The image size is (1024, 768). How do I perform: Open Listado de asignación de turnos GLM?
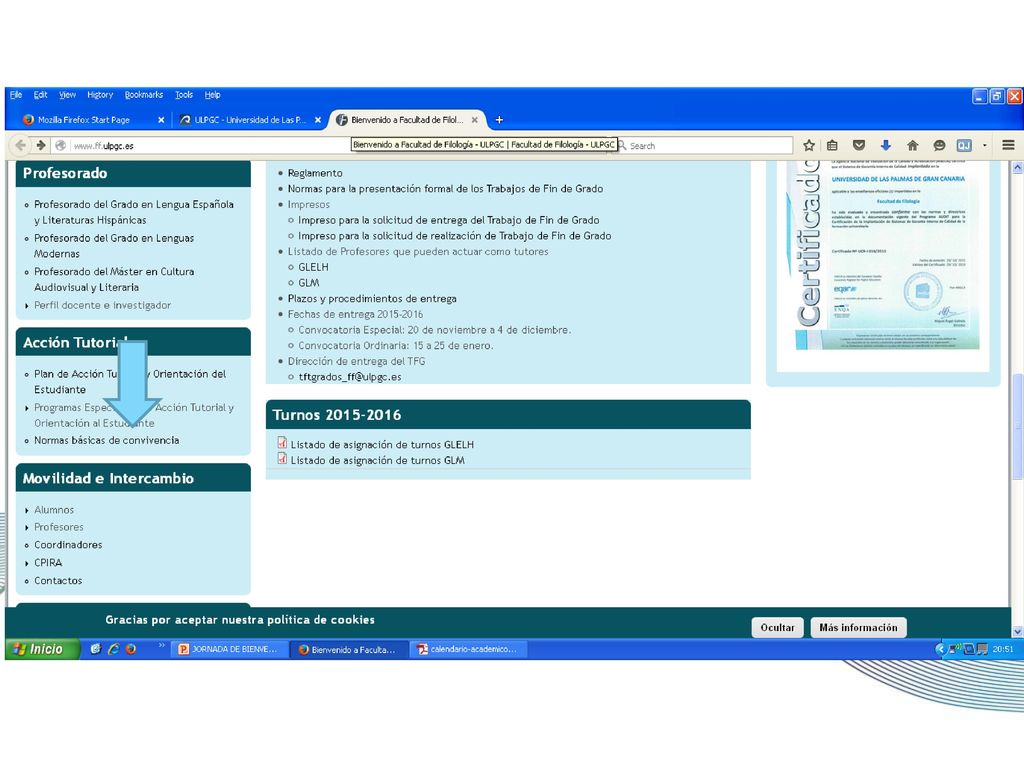377,460
